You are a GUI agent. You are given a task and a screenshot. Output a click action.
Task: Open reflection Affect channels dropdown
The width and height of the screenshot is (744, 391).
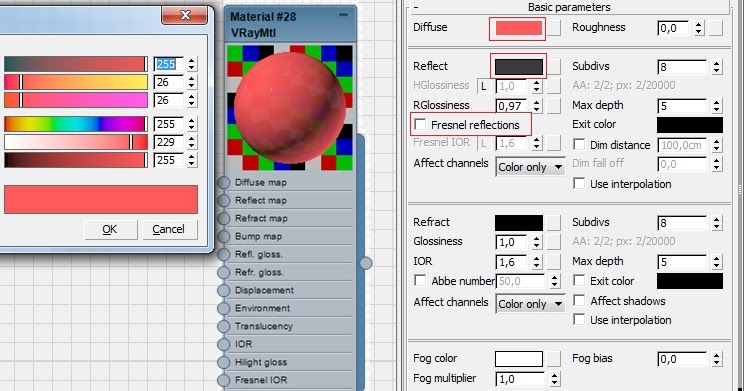[x=530, y=167]
